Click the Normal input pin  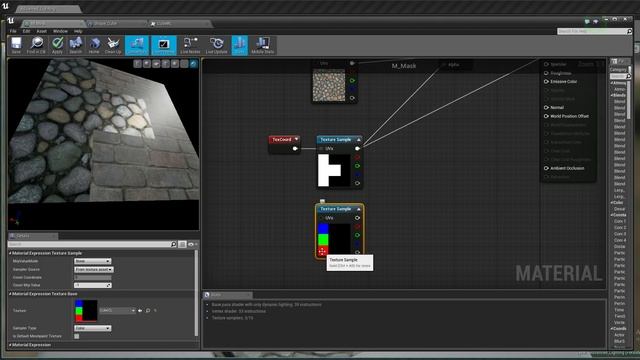pyautogui.click(x=546, y=107)
